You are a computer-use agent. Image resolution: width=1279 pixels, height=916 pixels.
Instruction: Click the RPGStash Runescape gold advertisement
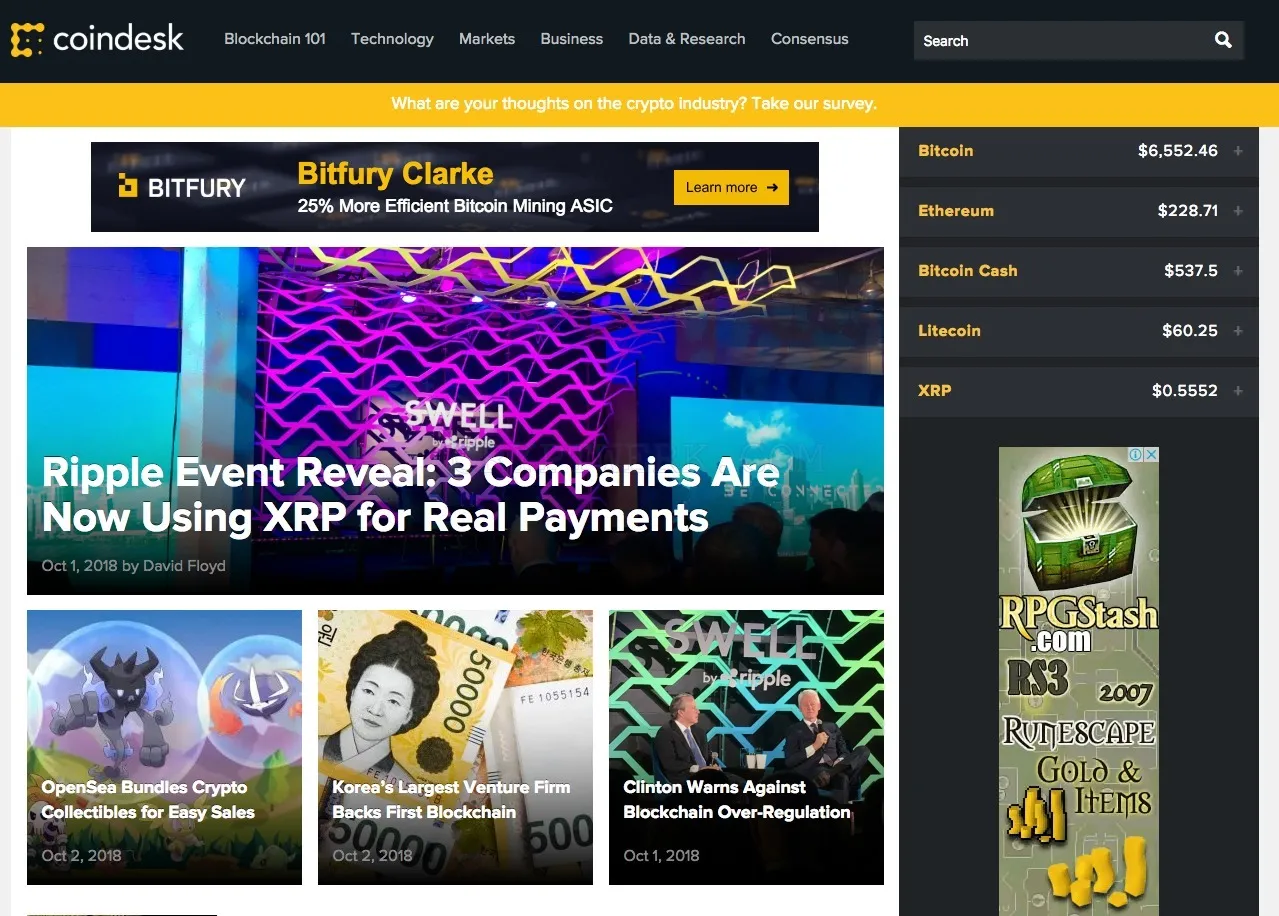coord(1079,681)
